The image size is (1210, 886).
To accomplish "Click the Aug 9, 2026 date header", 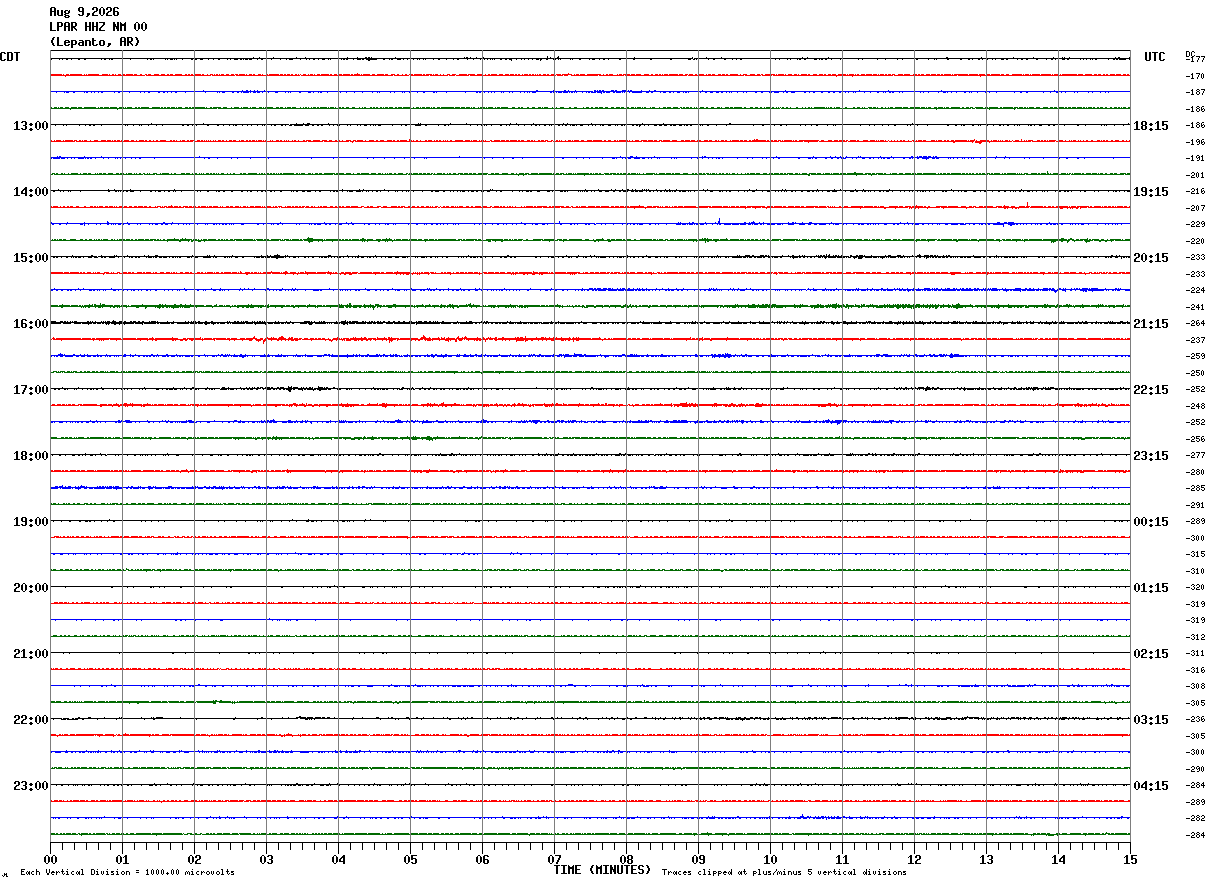I will tap(84, 12).
